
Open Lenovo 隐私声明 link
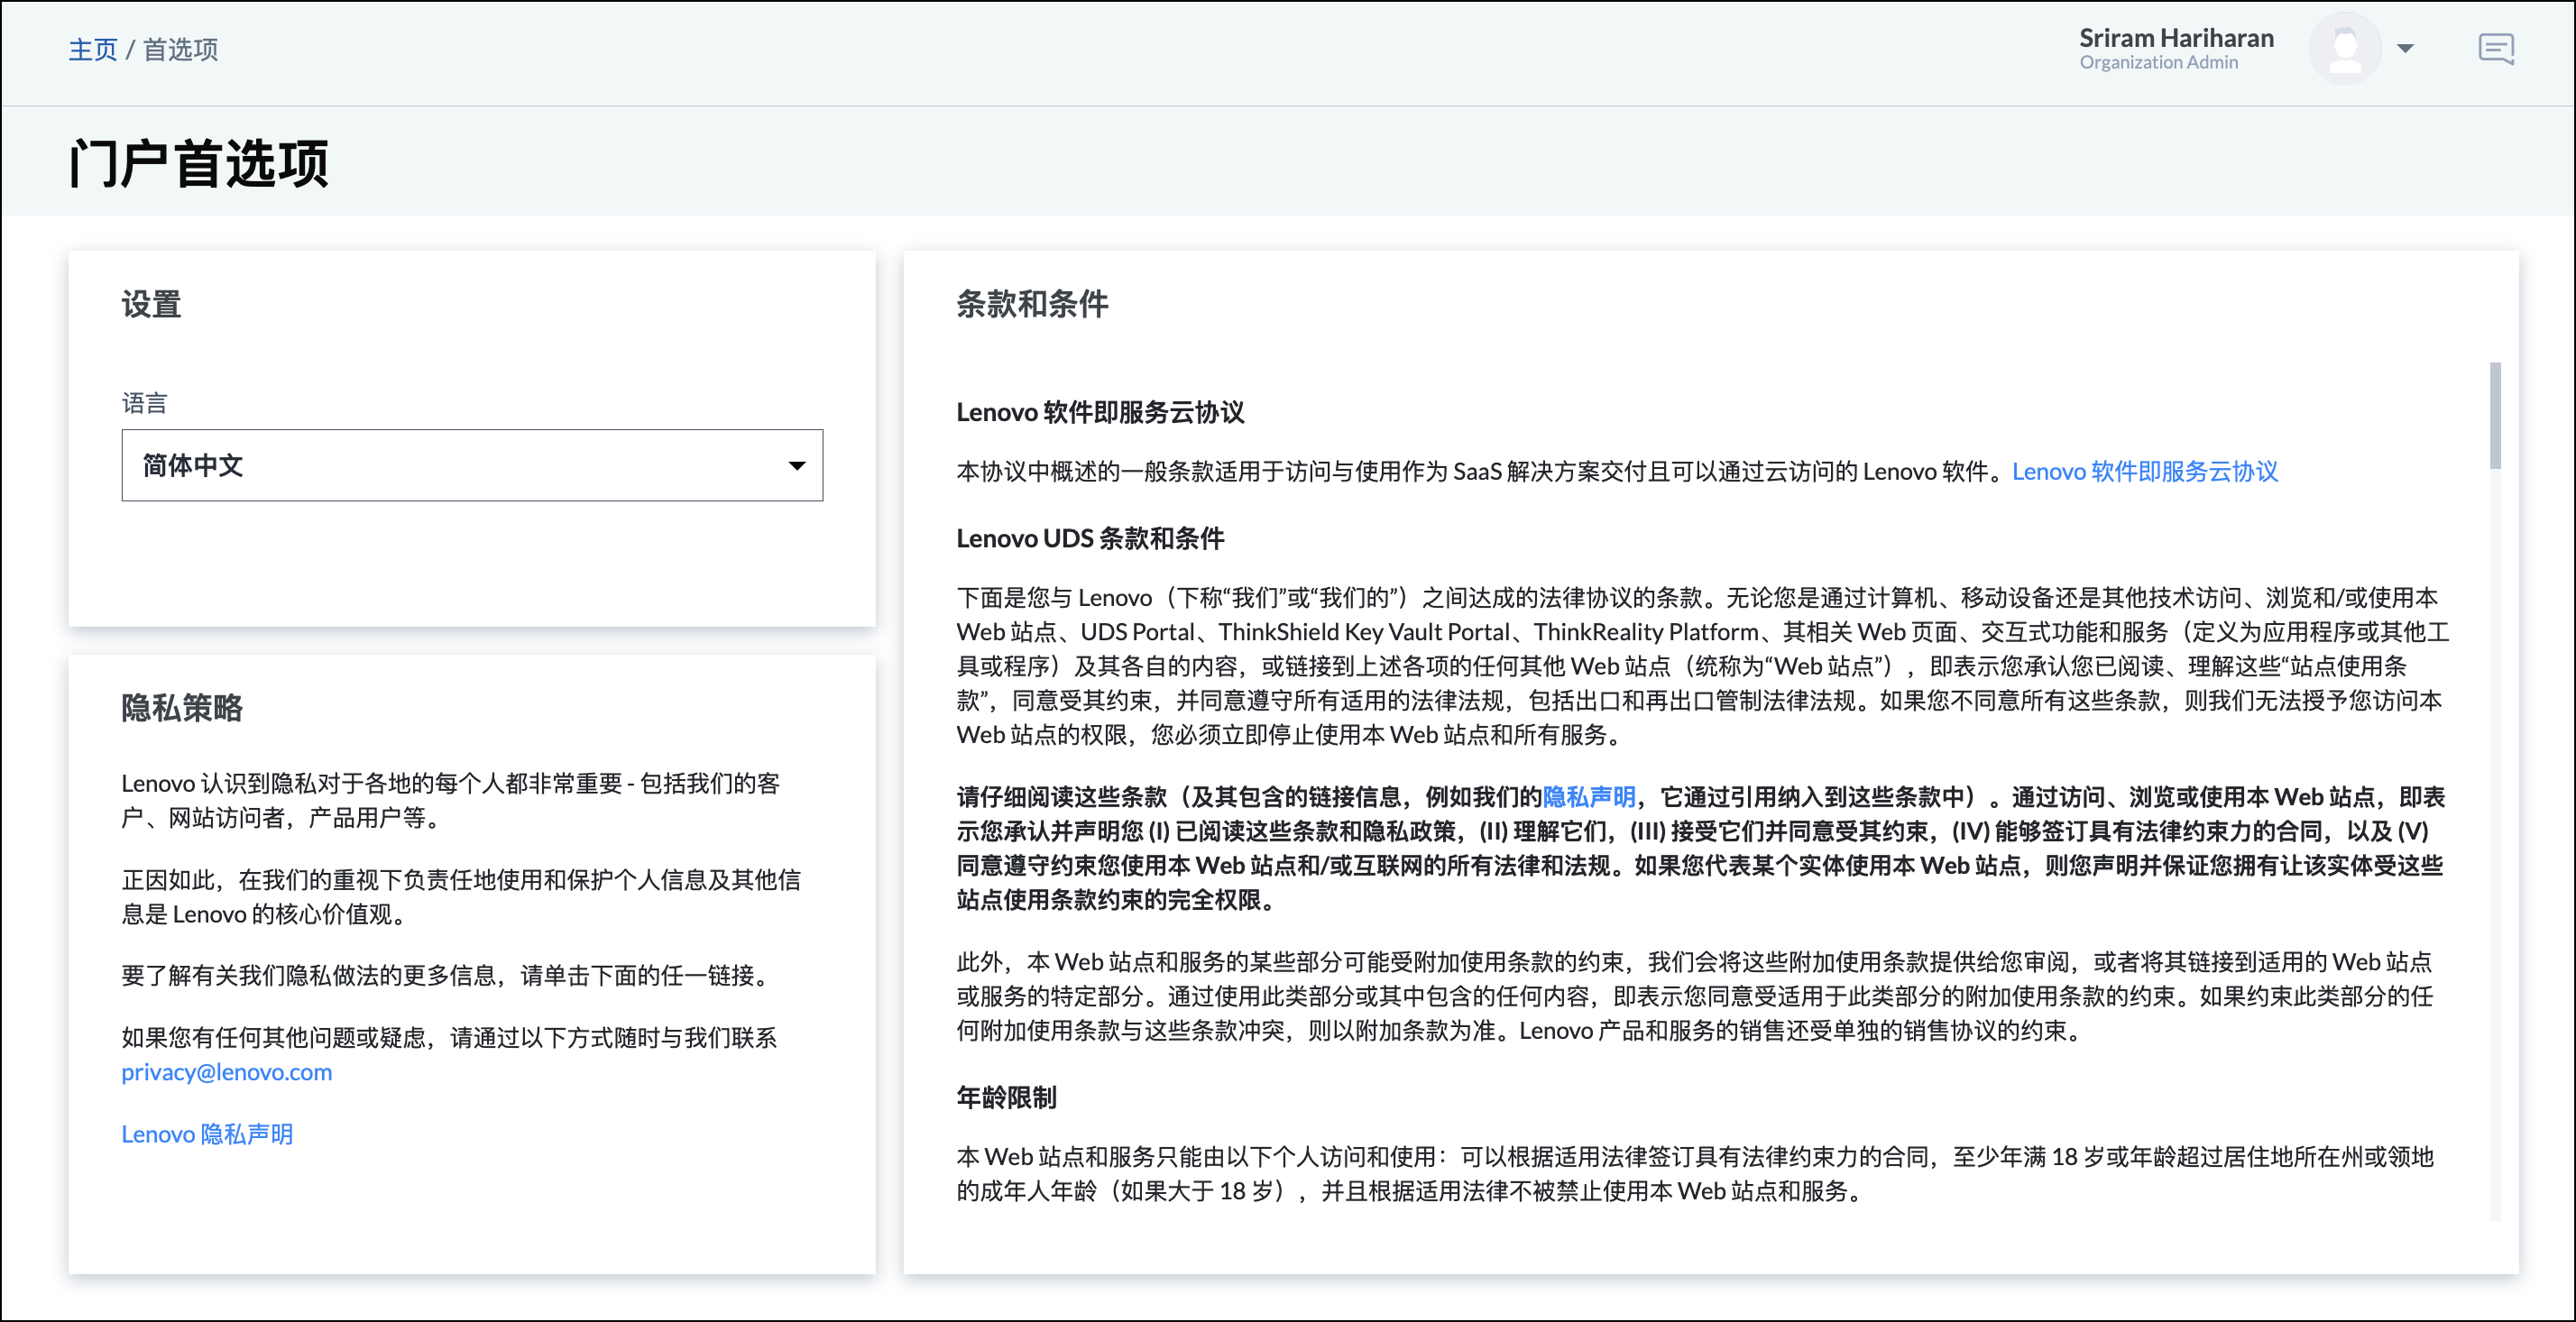207,1134
